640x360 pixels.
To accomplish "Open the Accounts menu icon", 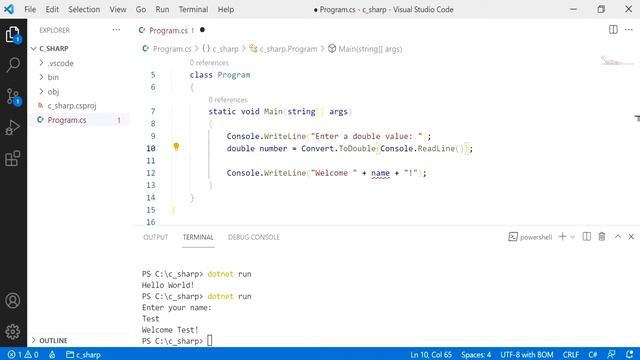I will tap(13, 300).
